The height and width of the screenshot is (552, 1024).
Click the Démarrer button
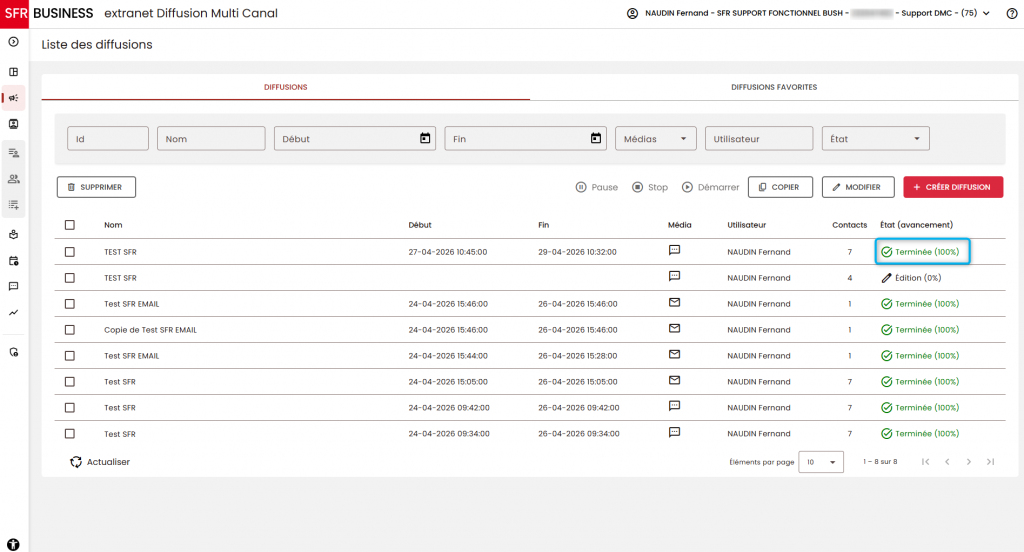pos(711,187)
